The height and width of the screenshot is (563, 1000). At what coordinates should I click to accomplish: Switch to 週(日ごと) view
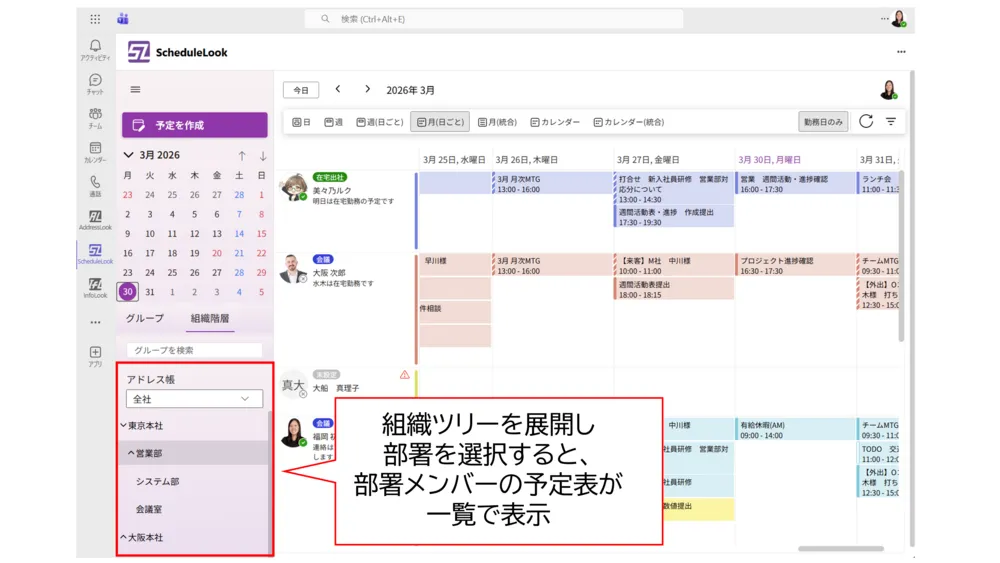pyautogui.click(x=380, y=122)
